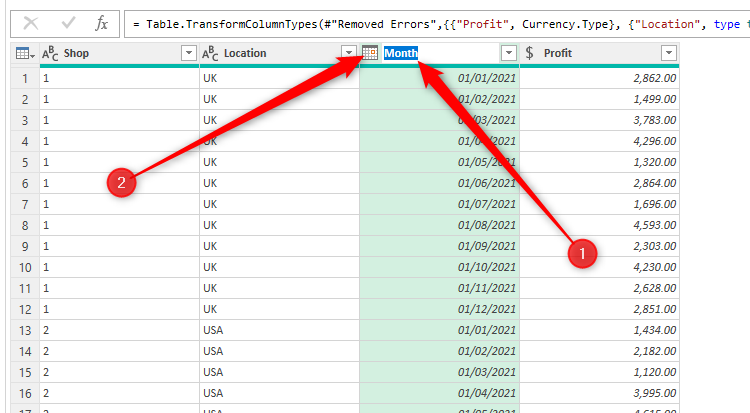
Task: Select row number 5
Action: (25, 162)
